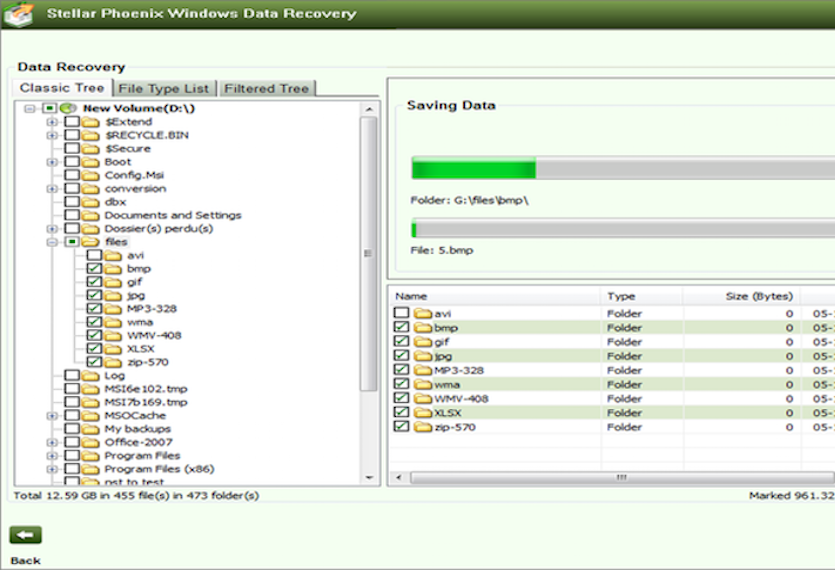Image resolution: width=835 pixels, height=570 pixels.
Task: Expand the Dossier(s) perdu(s) node
Action: [52, 229]
